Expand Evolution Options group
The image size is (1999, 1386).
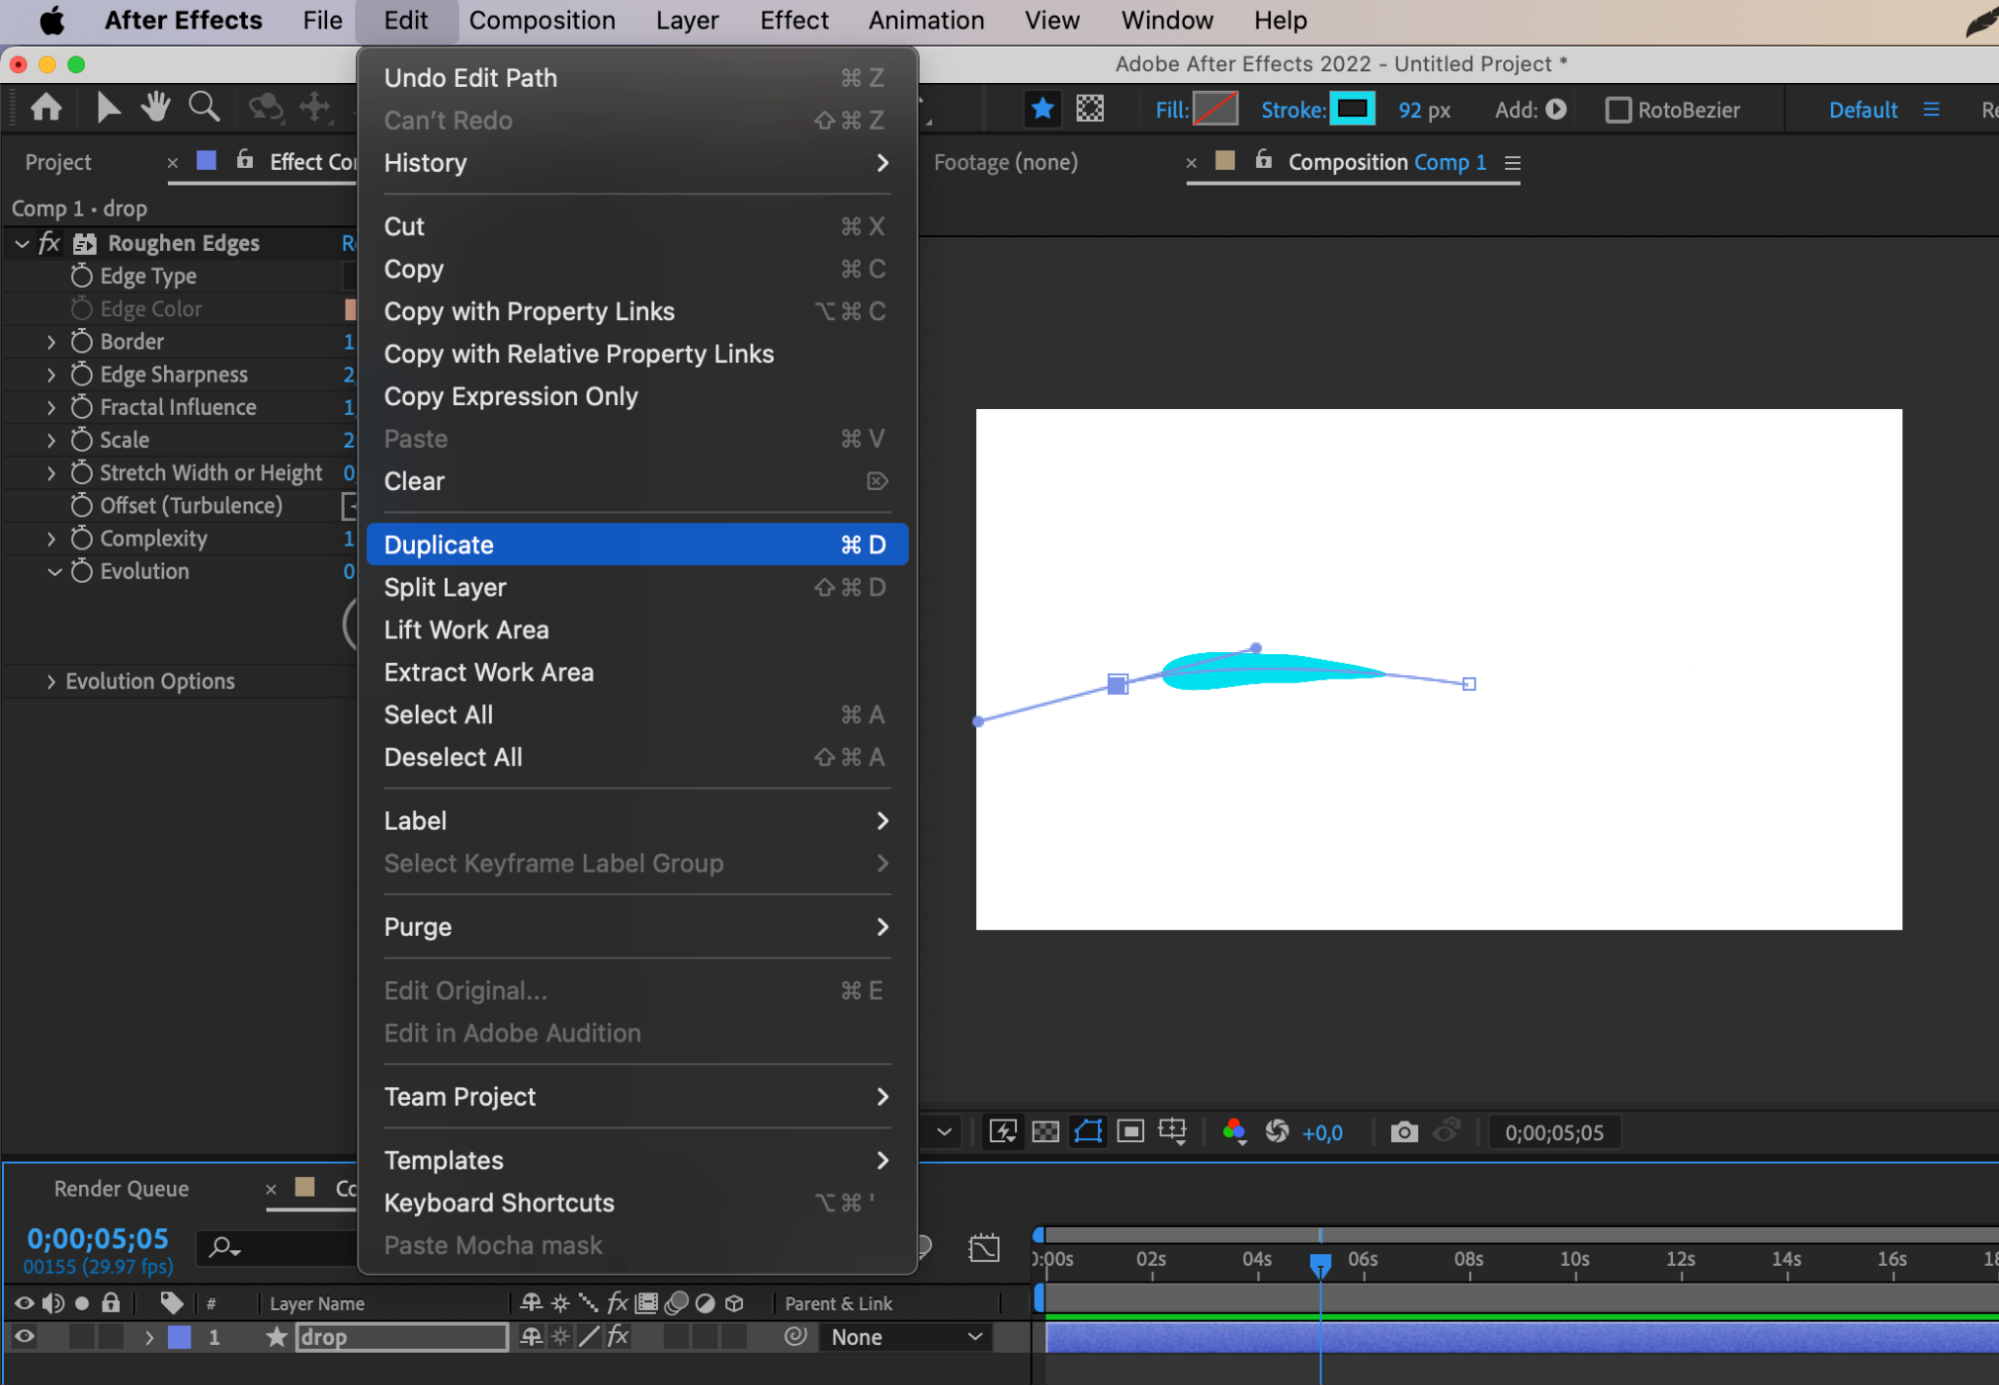pos(51,681)
